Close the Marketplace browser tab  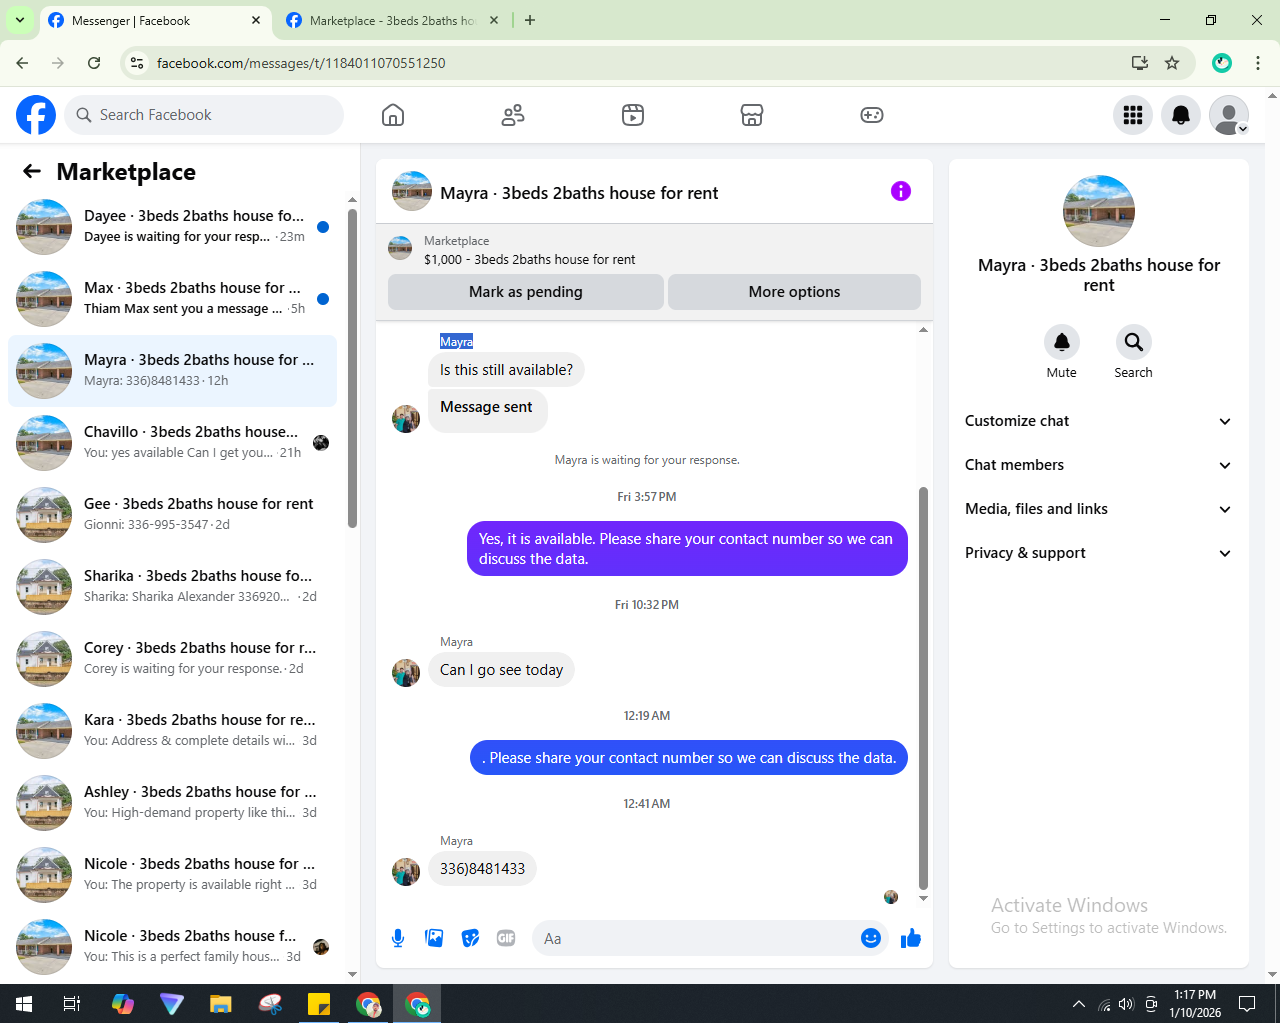tap(494, 20)
